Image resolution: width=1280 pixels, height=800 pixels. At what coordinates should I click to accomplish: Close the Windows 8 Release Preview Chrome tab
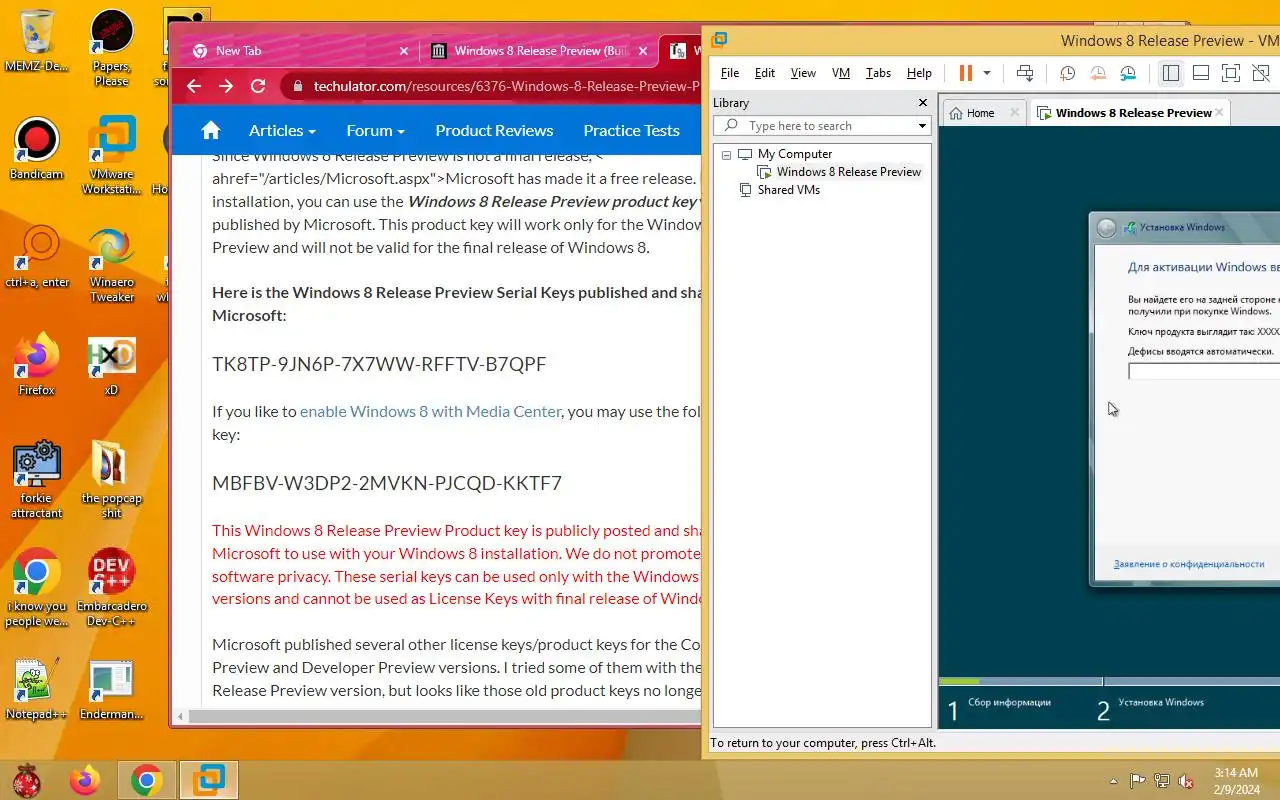point(643,51)
